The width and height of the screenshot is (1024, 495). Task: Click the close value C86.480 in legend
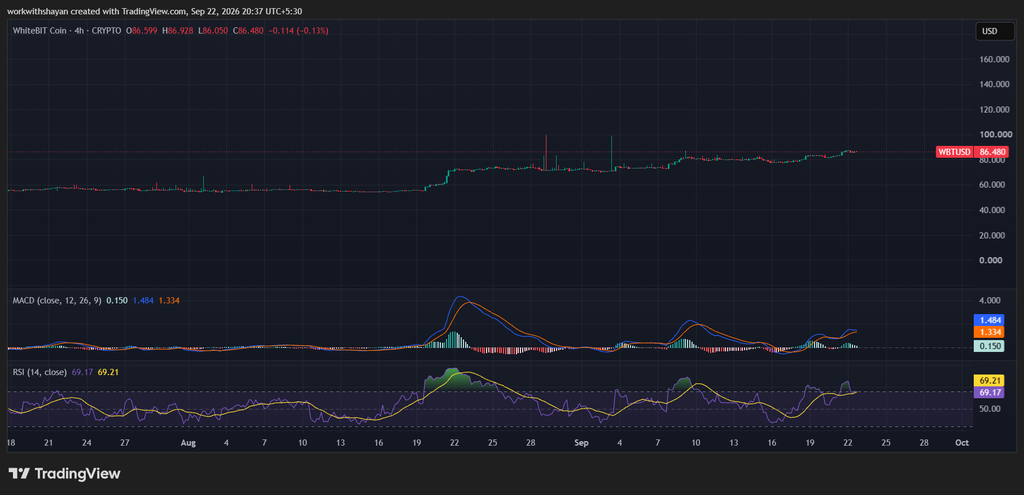click(x=248, y=31)
